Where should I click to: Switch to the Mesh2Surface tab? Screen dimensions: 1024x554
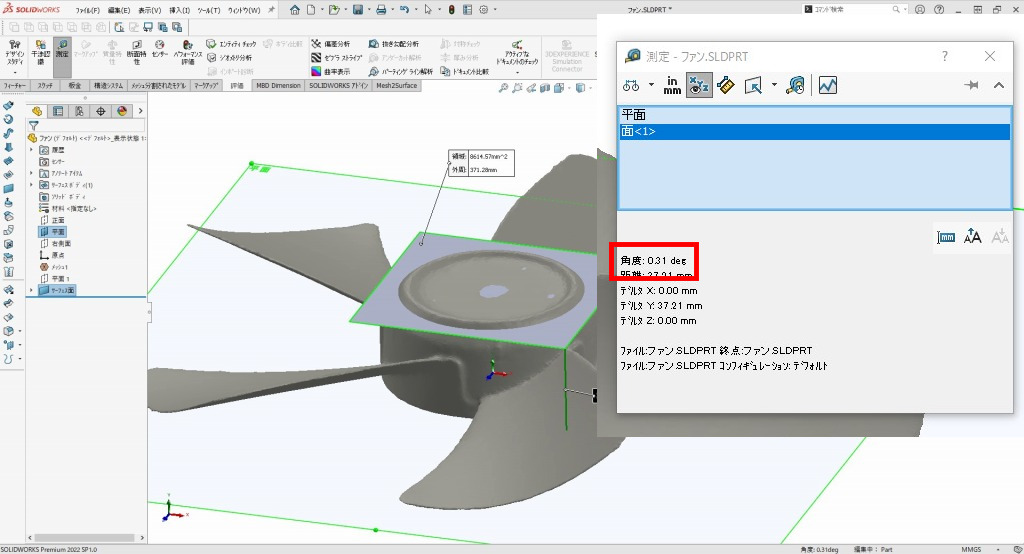tap(396, 86)
